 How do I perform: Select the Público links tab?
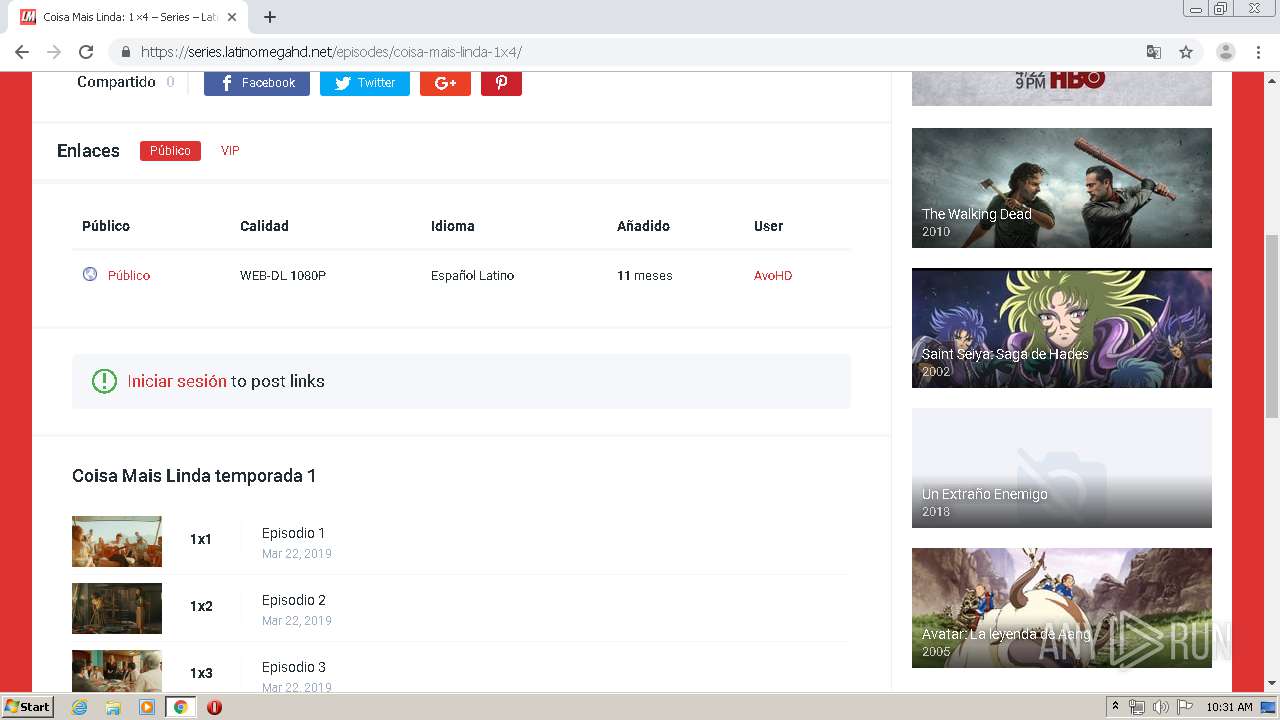pos(170,151)
